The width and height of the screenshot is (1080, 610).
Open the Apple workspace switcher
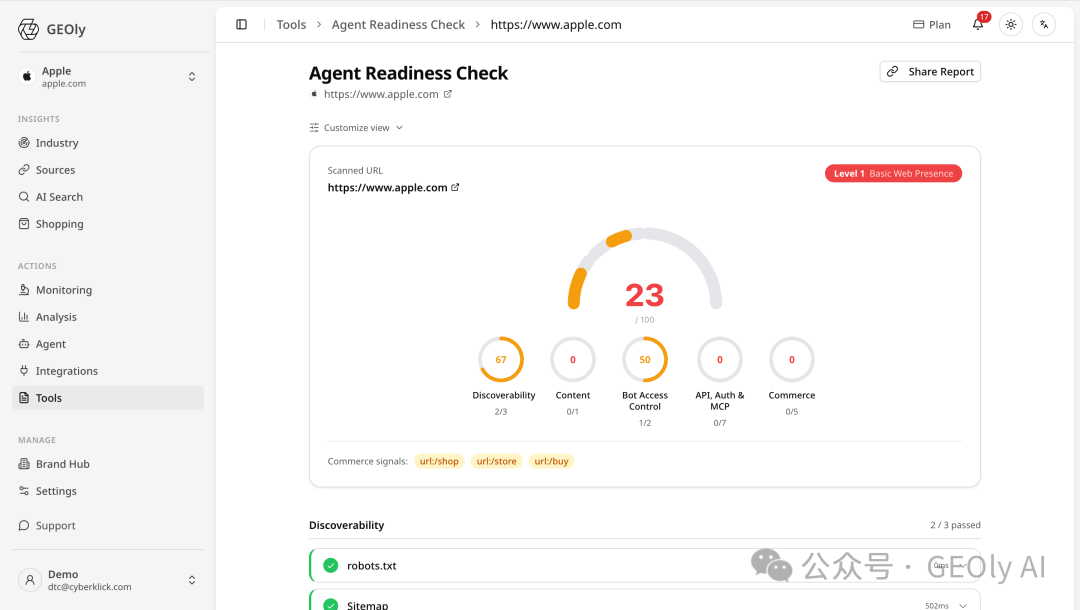point(108,76)
